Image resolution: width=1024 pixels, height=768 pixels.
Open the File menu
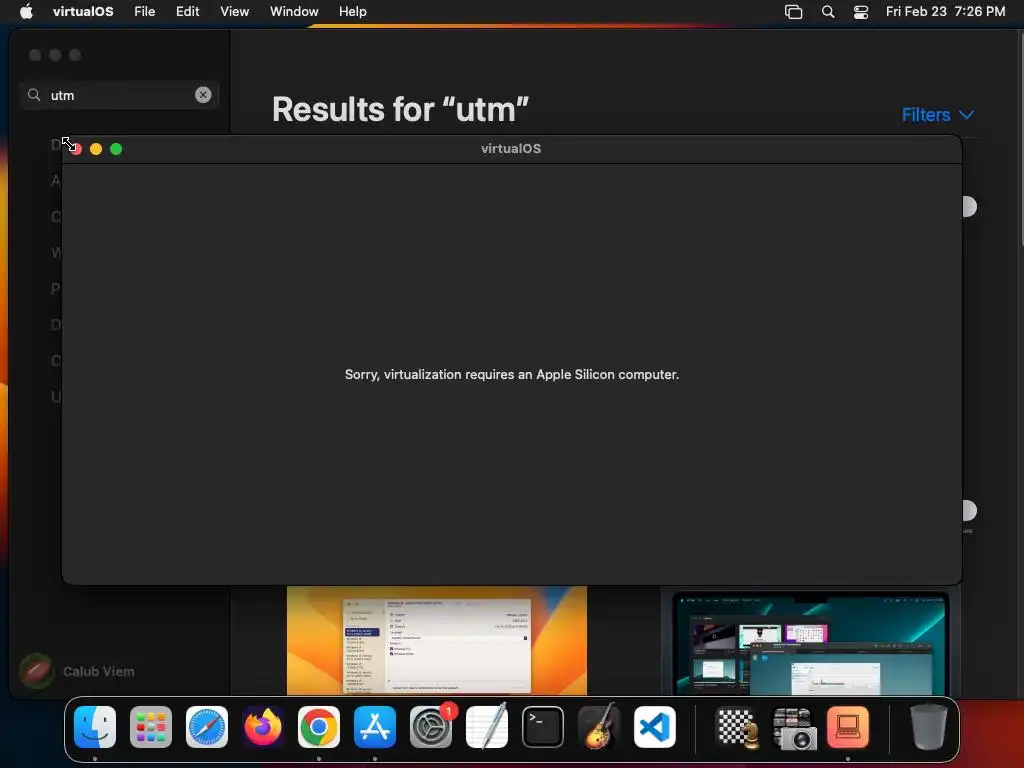pos(144,11)
